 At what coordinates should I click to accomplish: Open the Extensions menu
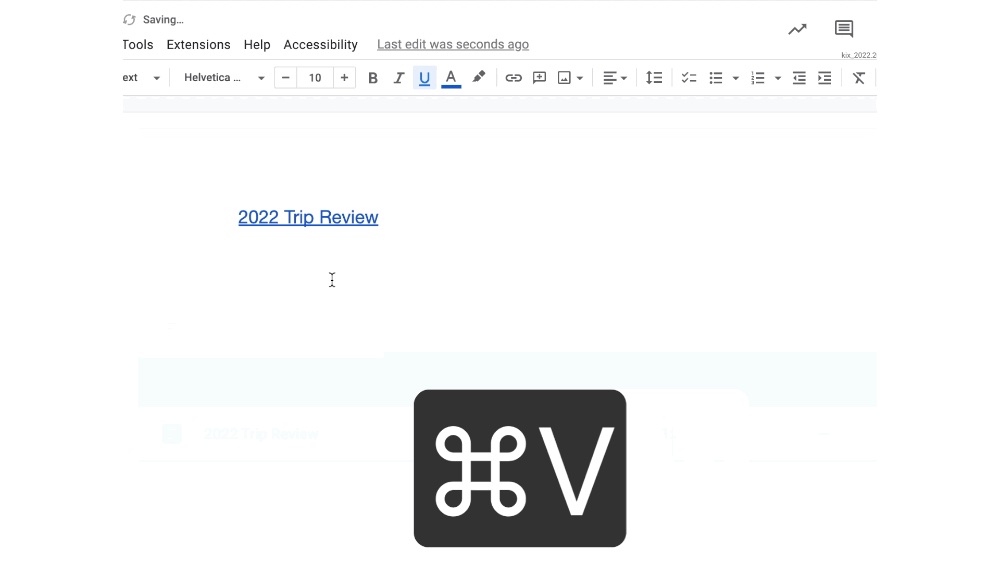click(198, 45)
